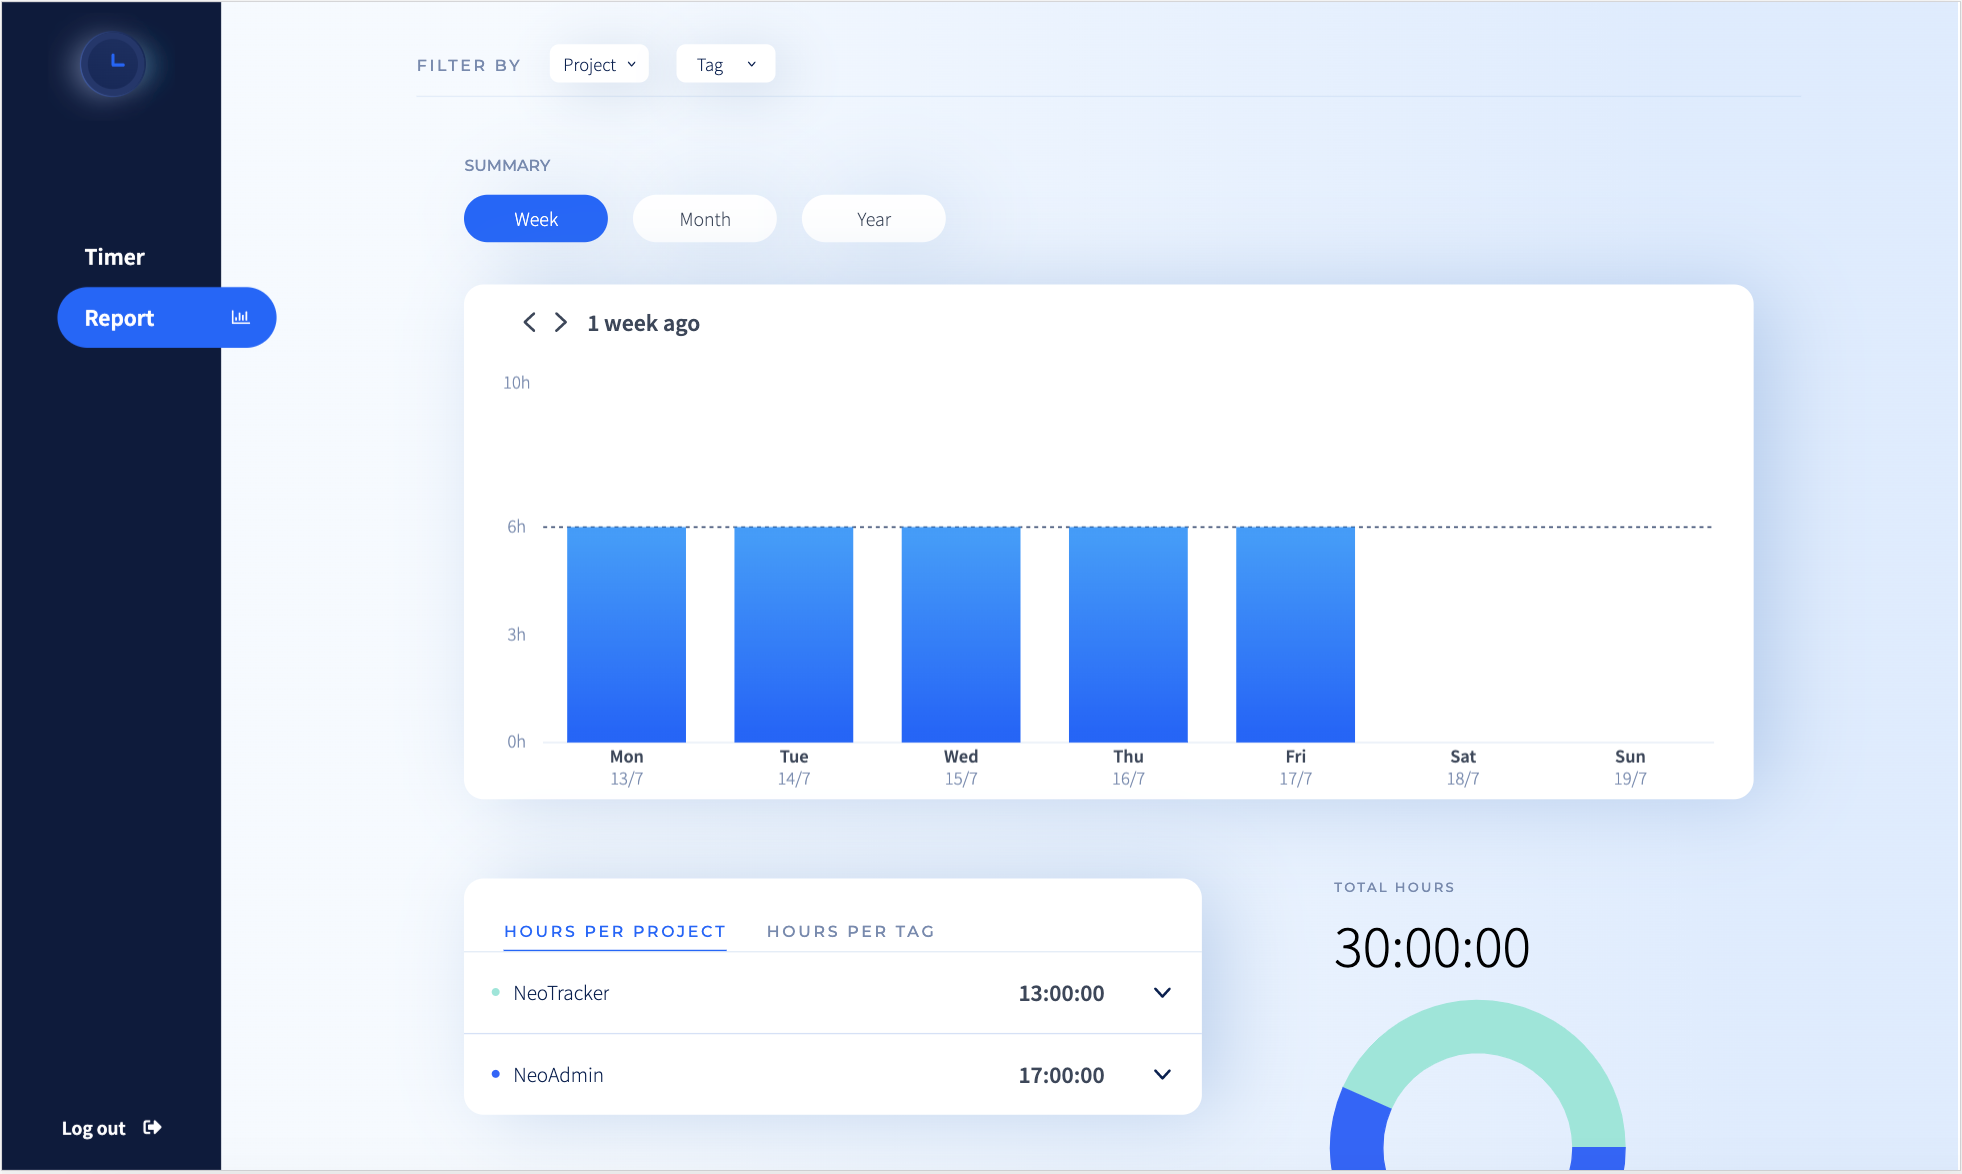Click the clock logo icon in sidebar
Image resolution: width=1962 pixels, height=1174 pixels.
[114, 64]
